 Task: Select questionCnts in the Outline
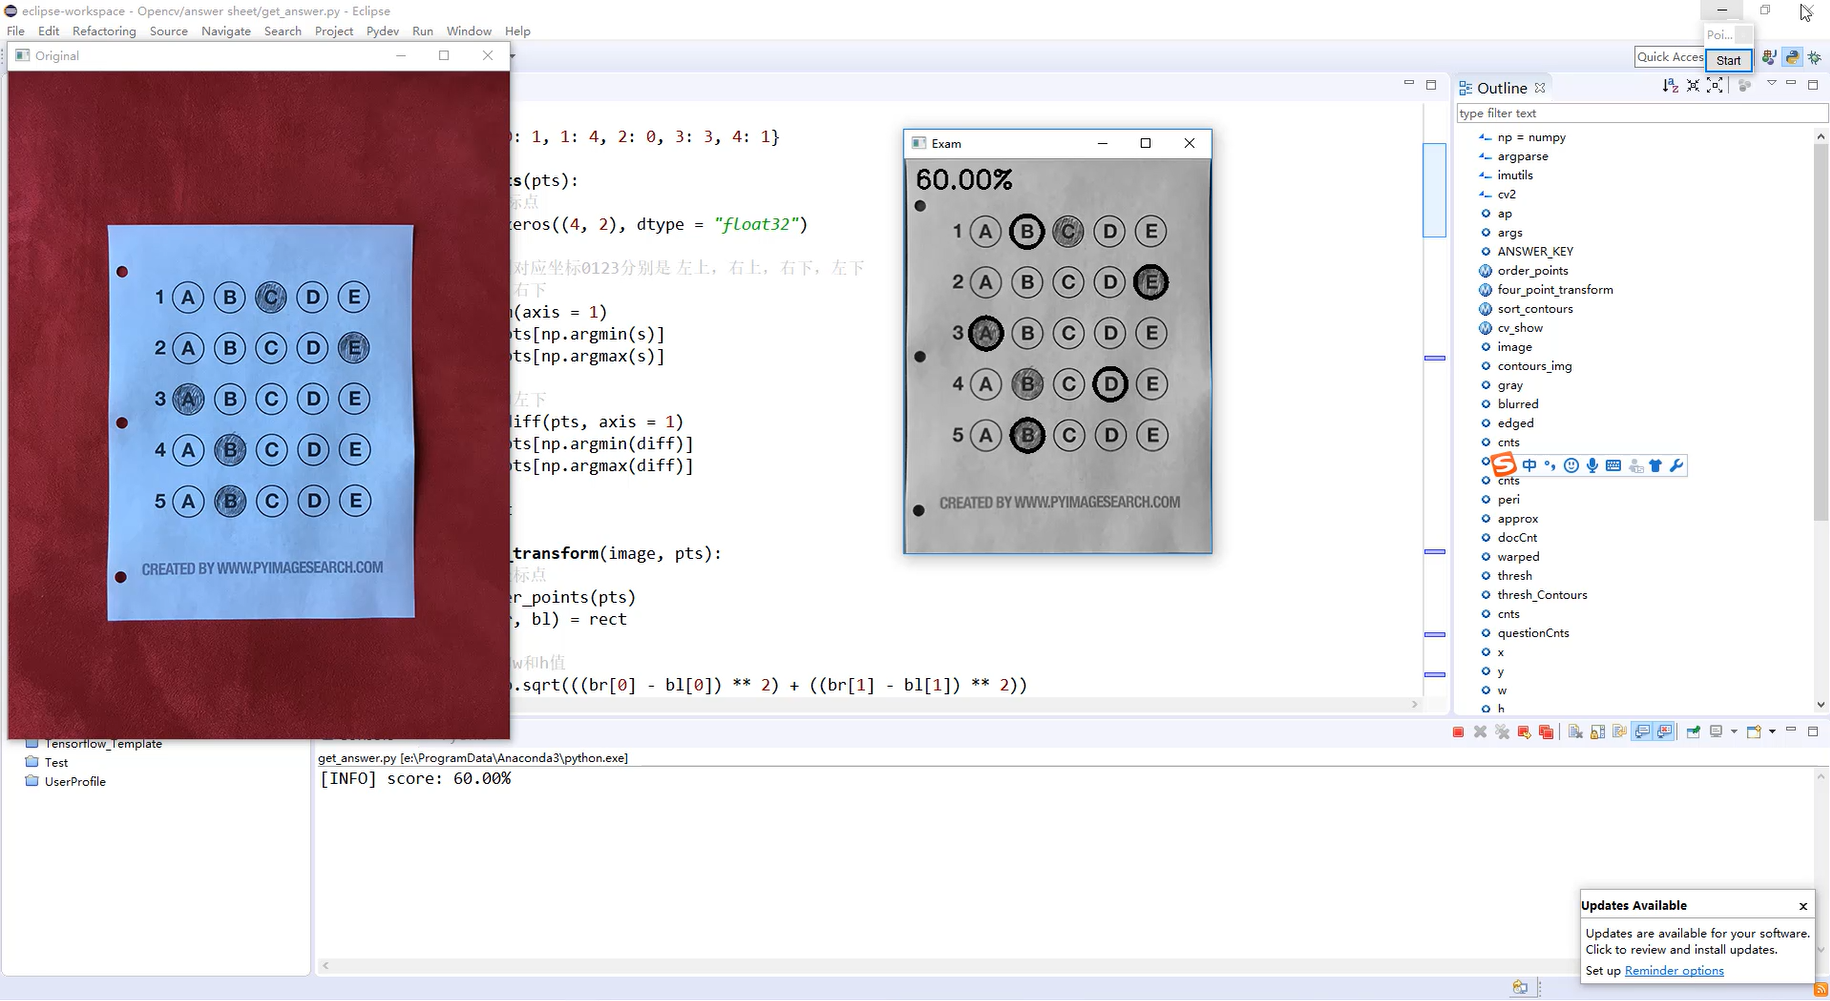coord(1533,632)
